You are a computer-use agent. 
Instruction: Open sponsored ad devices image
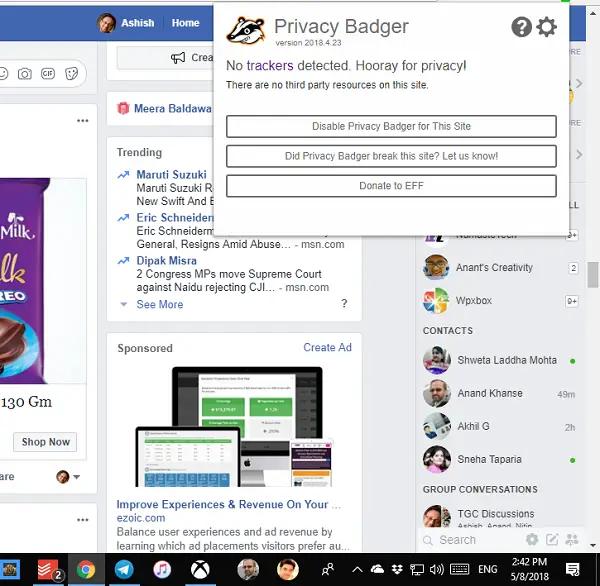[234, 426]
